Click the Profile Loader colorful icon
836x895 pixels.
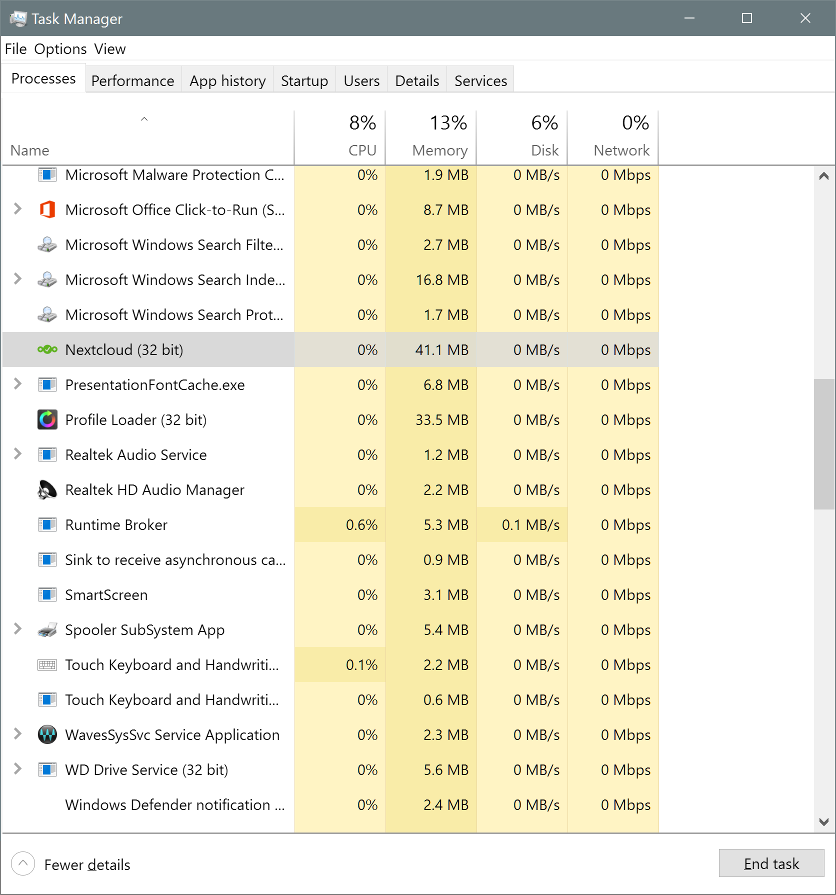point(47,420)
